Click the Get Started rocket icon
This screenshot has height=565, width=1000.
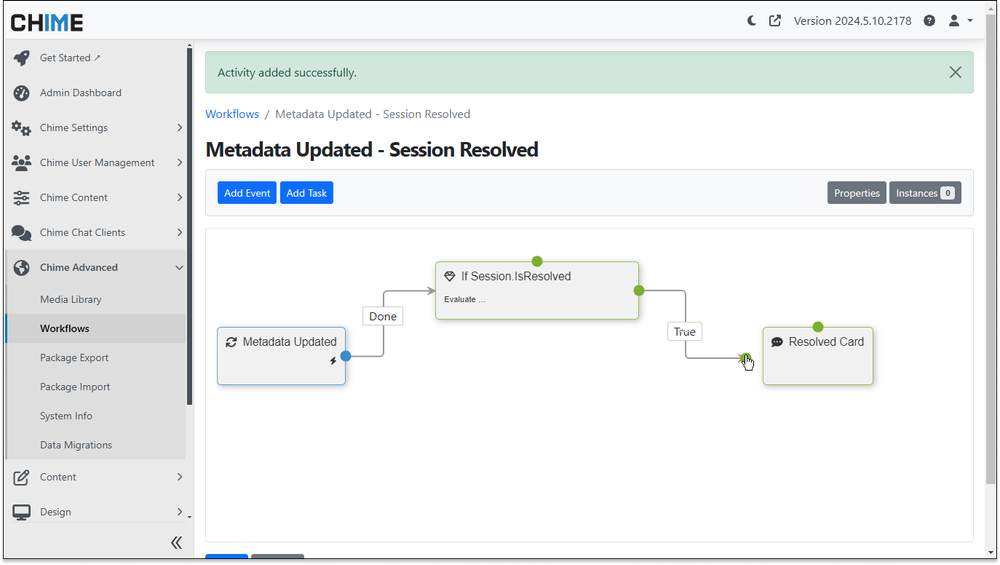coord(22,58)
